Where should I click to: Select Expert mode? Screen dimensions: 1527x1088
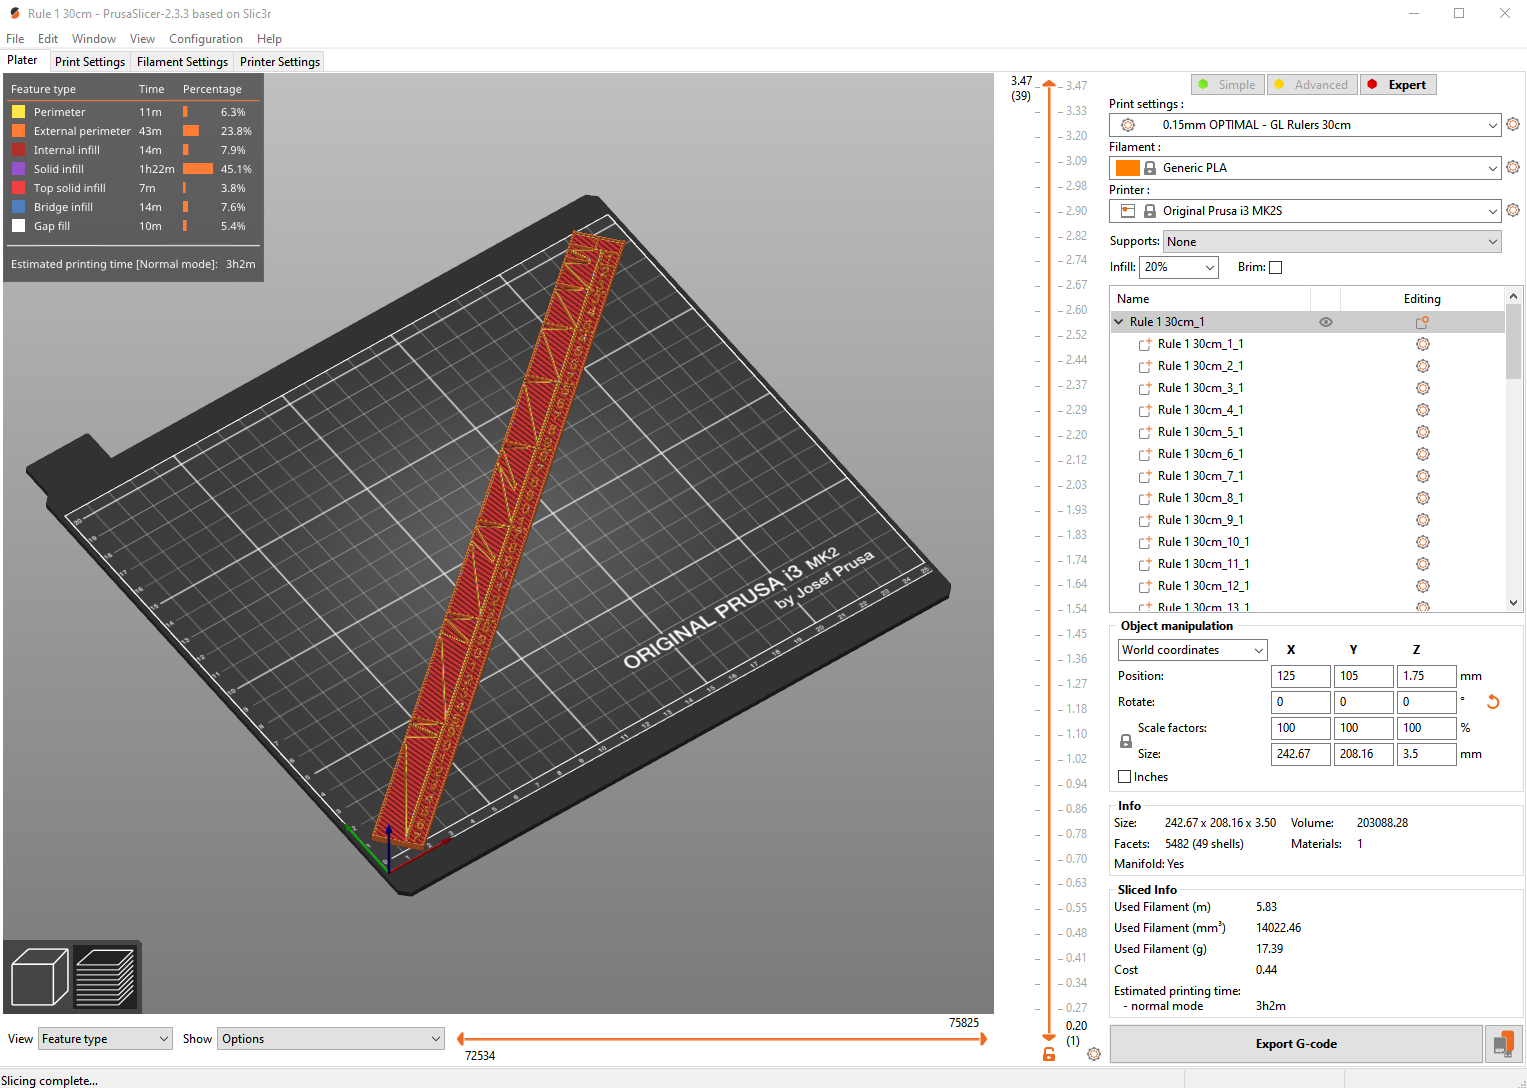1398,85
